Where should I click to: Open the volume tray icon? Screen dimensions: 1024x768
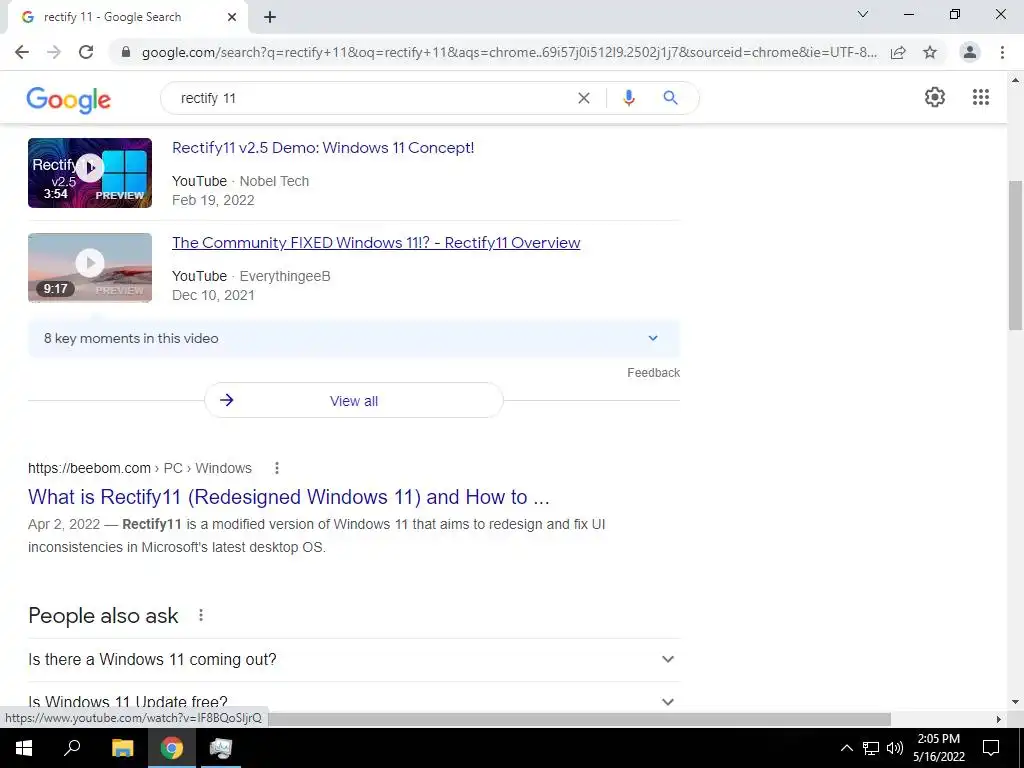[x=895, y=748]
